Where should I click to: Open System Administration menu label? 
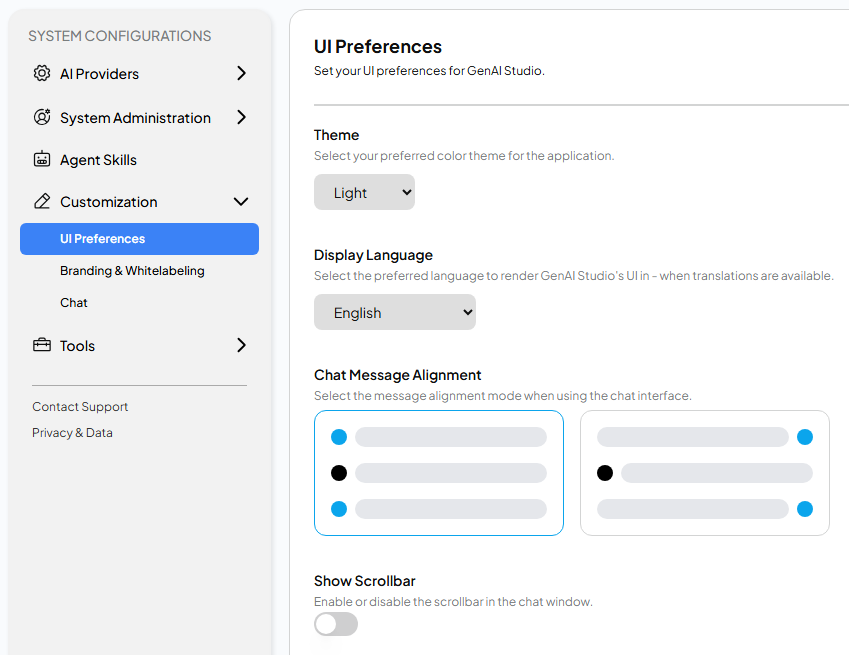pos(135,117)
